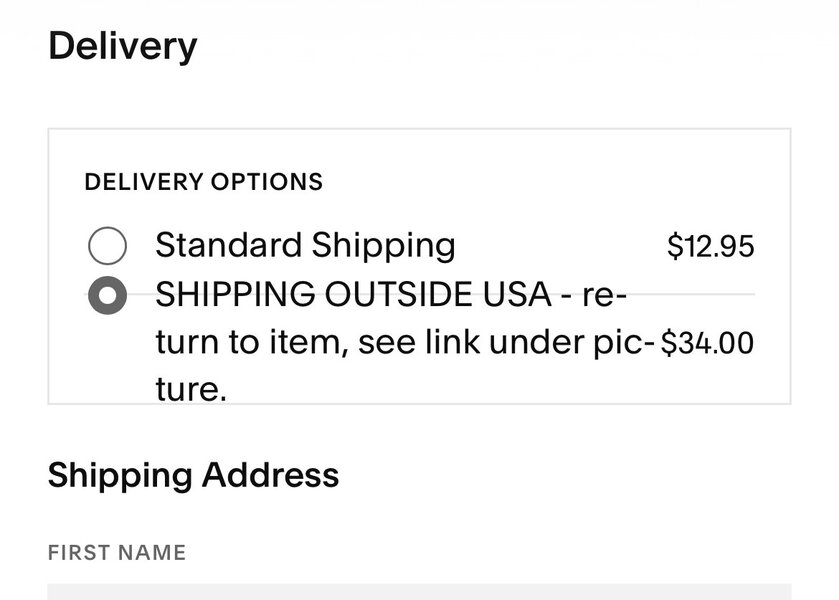Focus the First Name input field
The image size is (839, 600).
[x=419, y=591]
